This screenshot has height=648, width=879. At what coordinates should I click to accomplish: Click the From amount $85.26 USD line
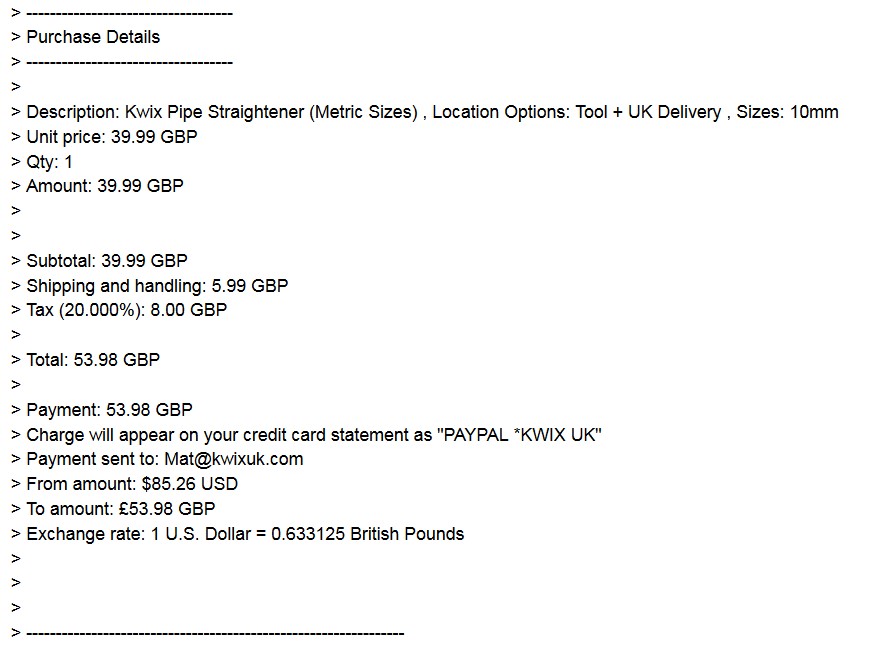(x=132, y=484)
